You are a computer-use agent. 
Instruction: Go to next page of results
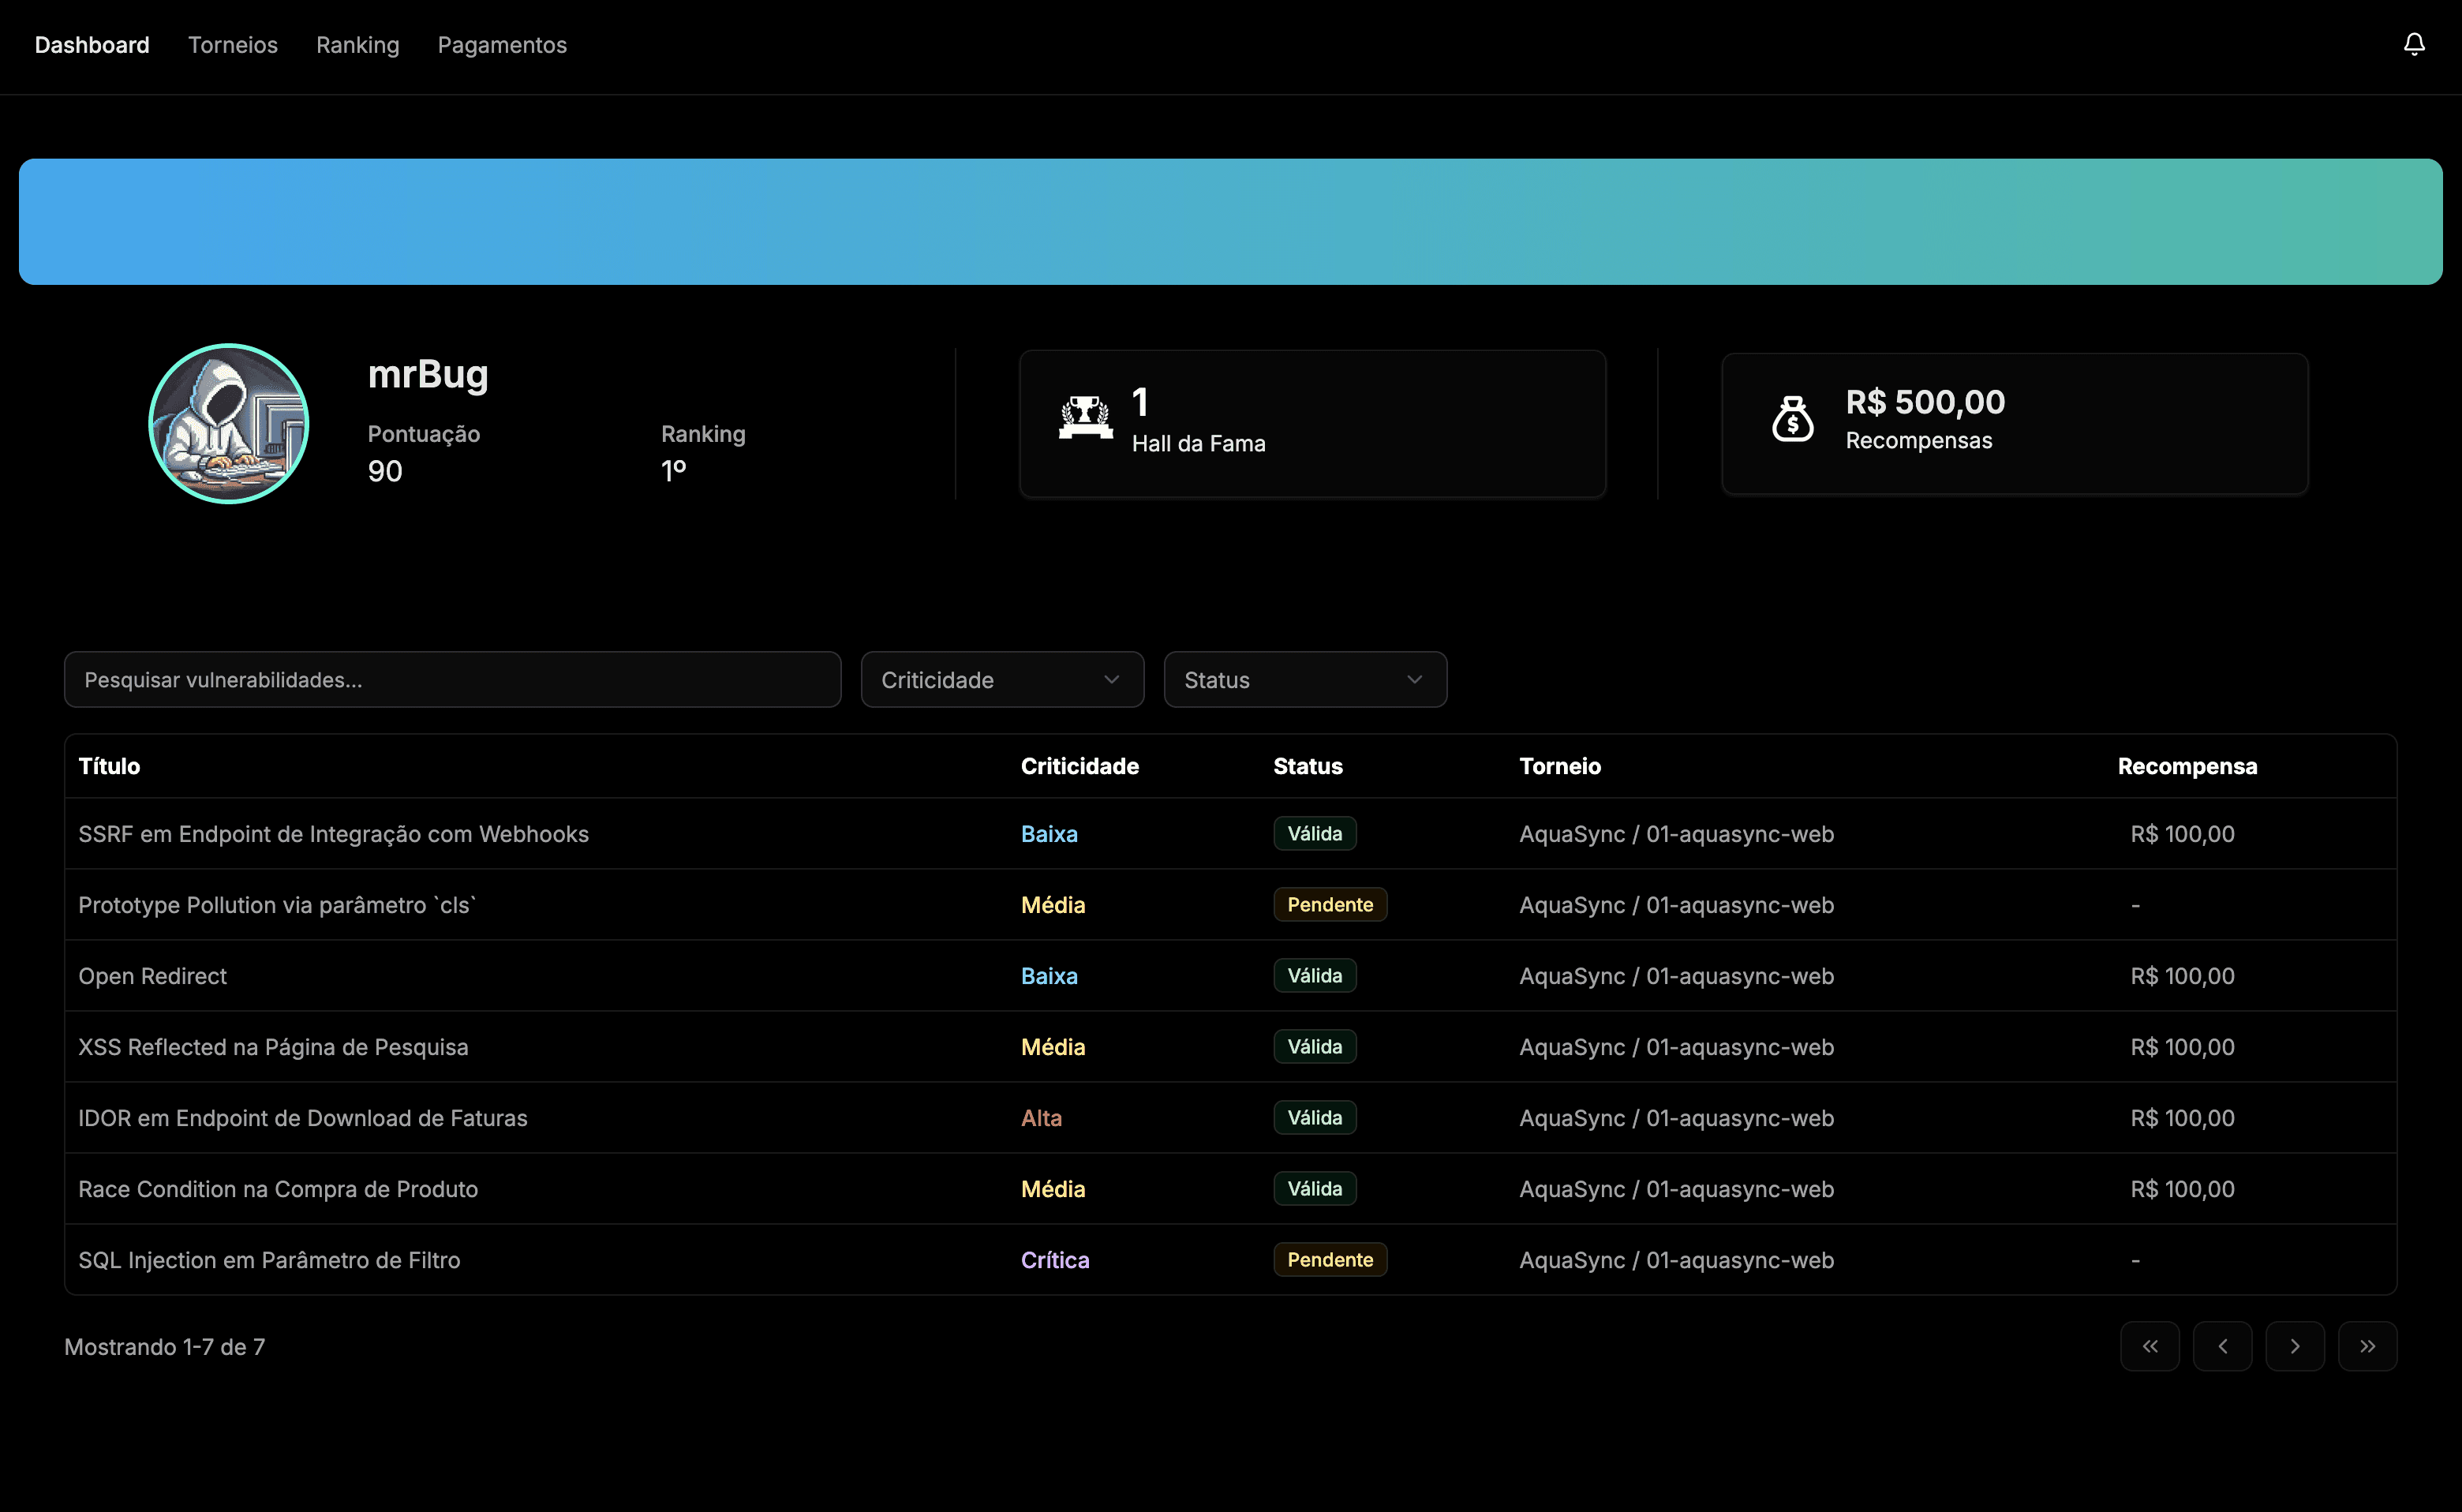click(x=2294, y=1346)
